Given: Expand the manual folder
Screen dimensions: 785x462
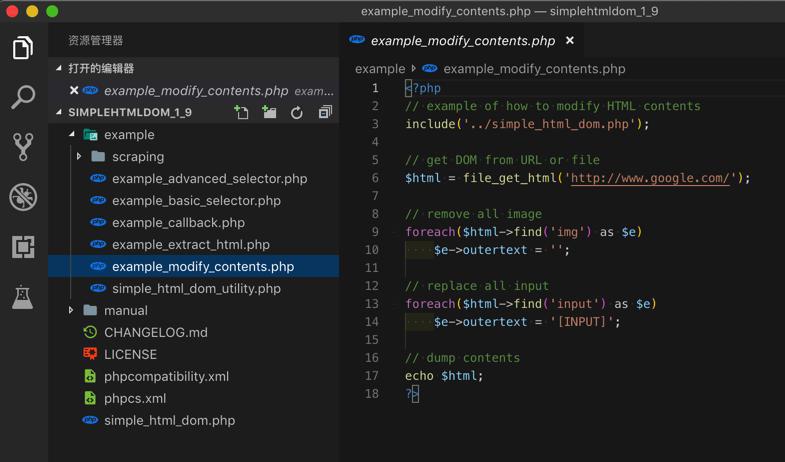Looking at the screenshot, I should (125, 311).
